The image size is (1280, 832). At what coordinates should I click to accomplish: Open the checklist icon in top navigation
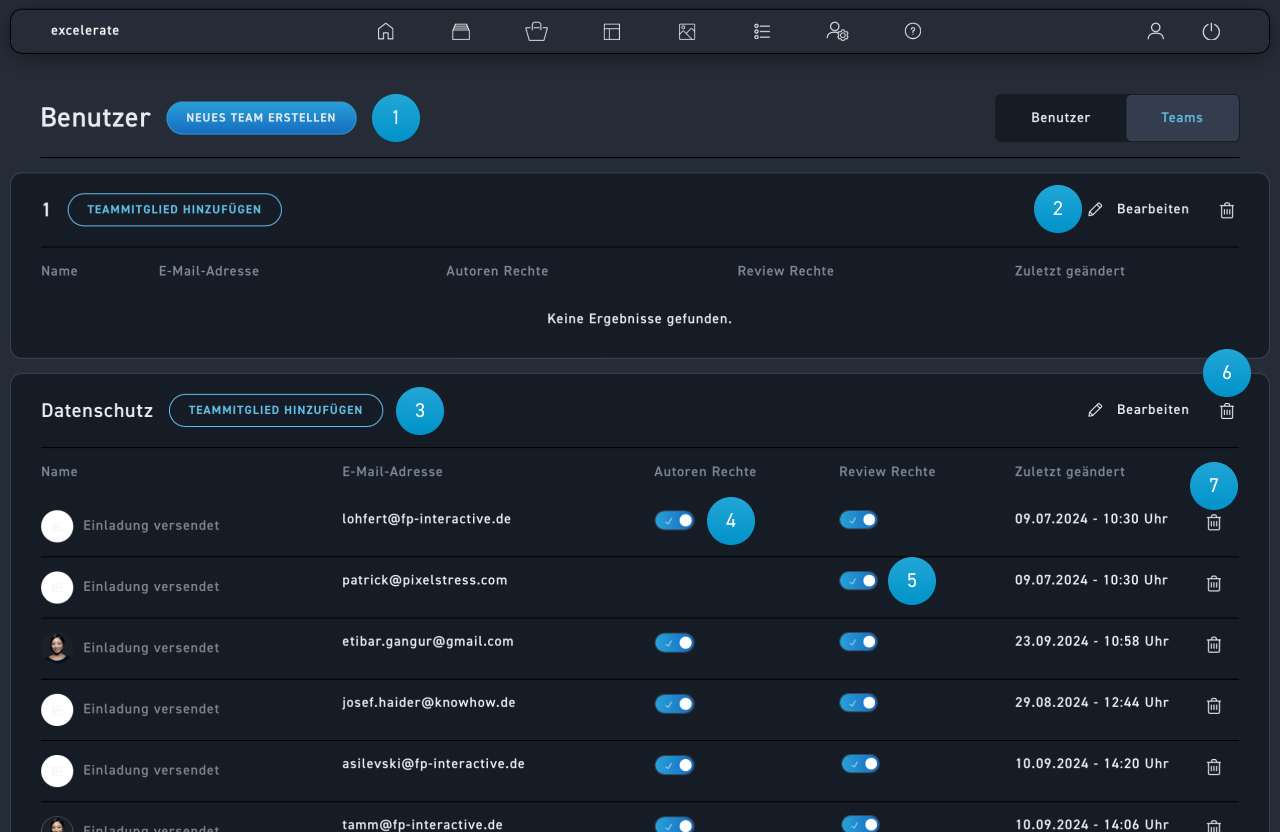(x=762, y=31)
